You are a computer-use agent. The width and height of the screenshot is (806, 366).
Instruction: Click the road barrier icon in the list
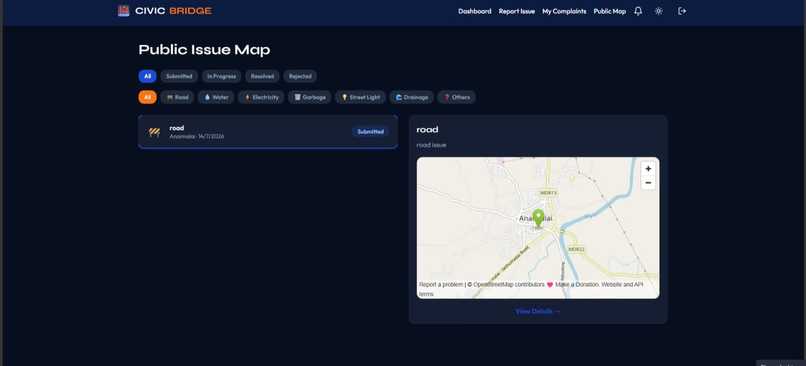coord(154,132)
